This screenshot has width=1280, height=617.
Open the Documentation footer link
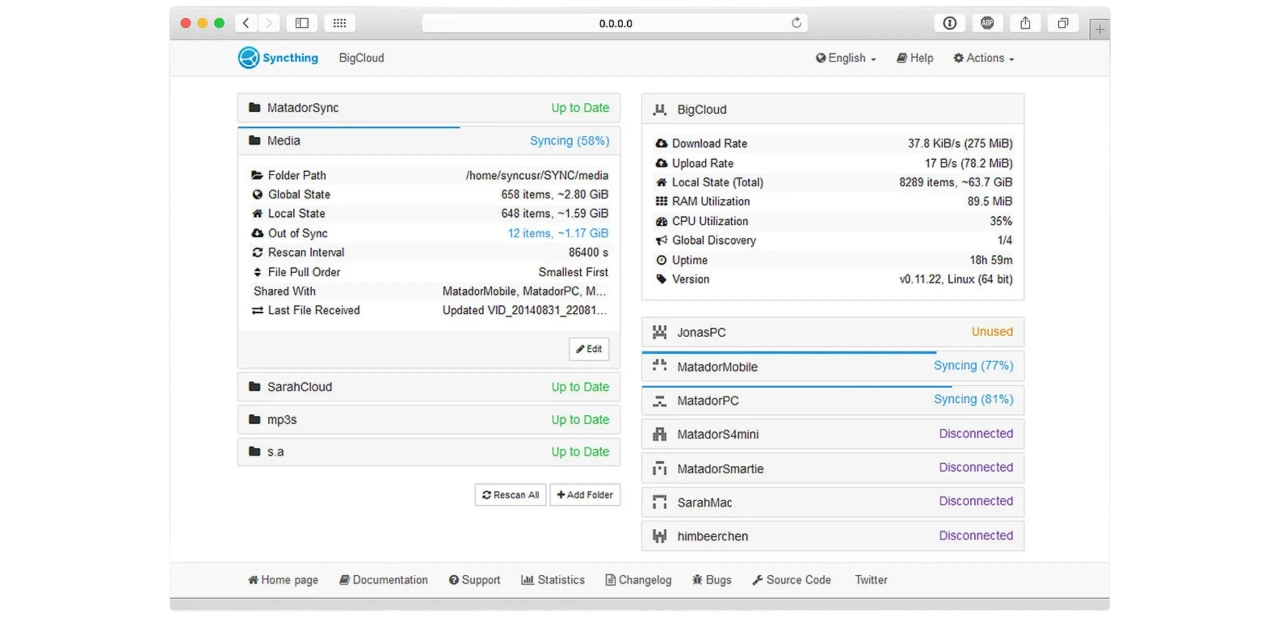tap(383, 580)
